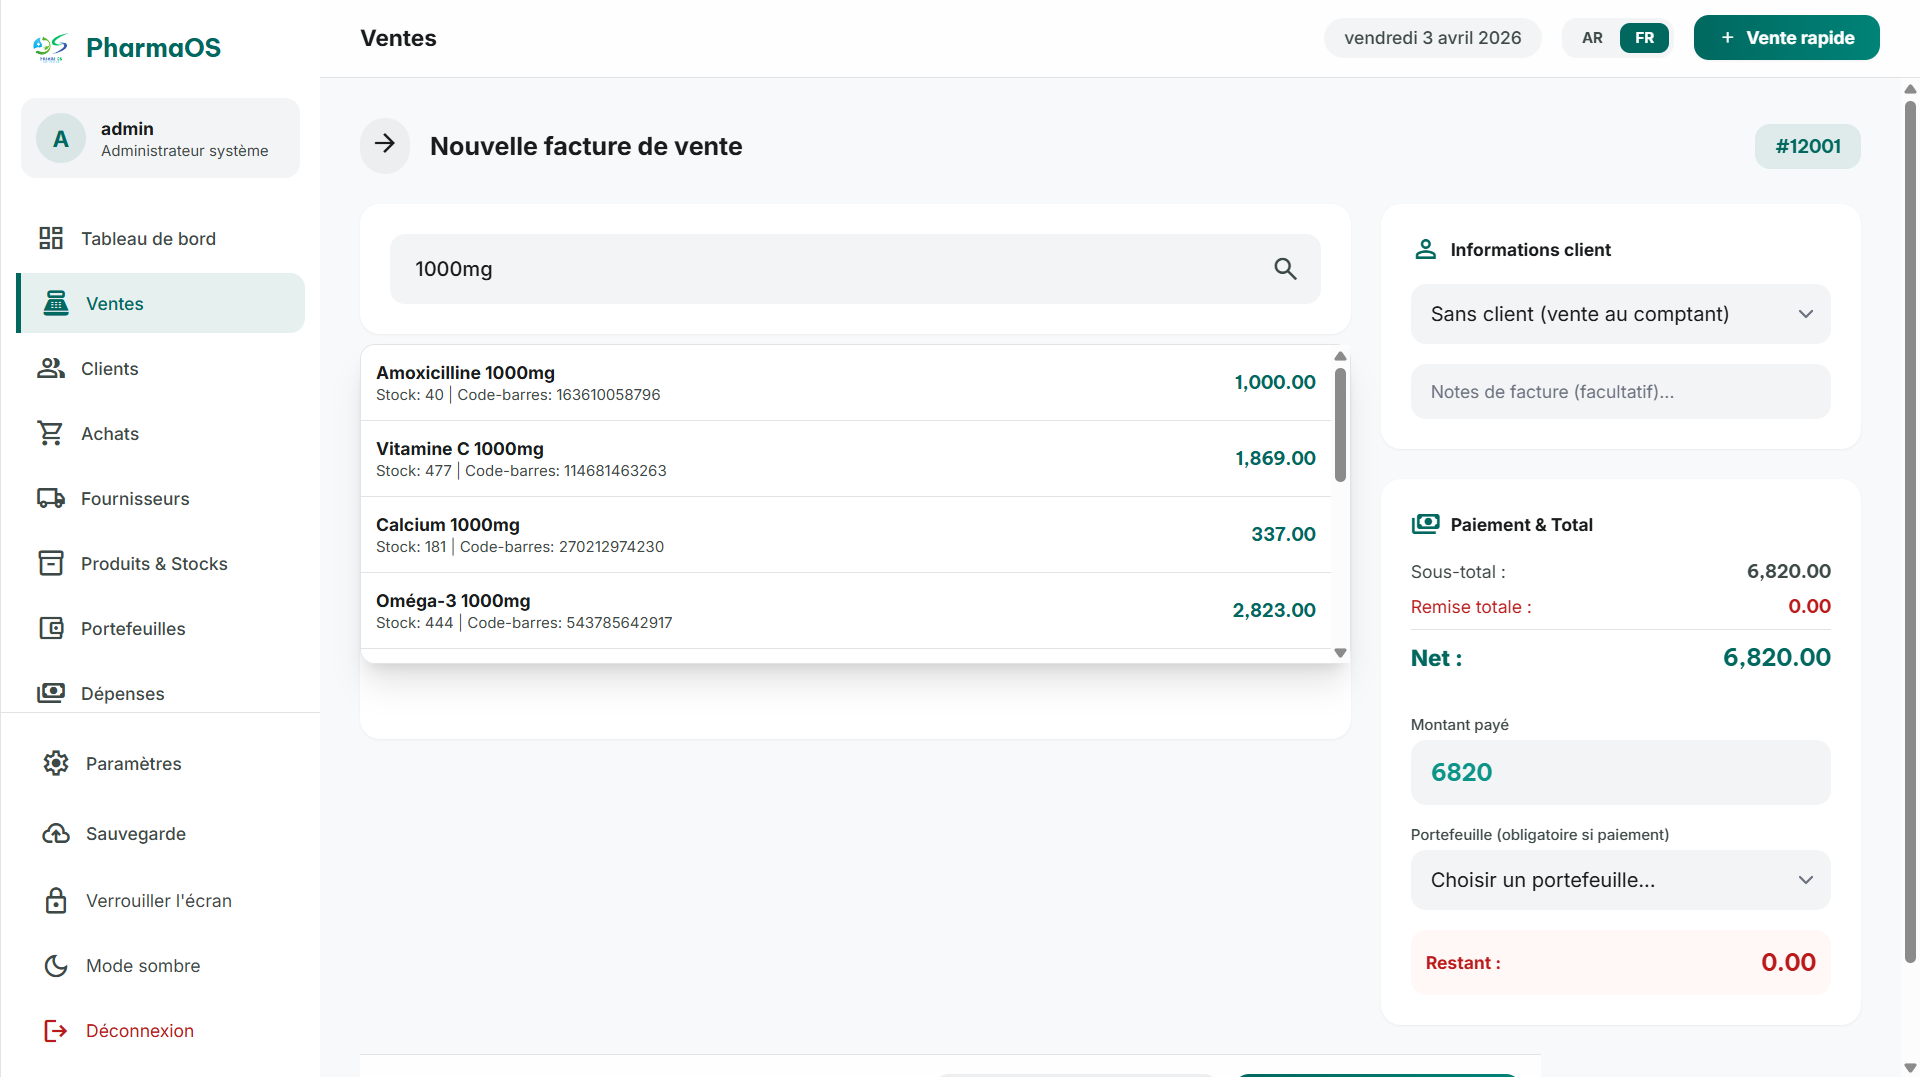Image resolution: width=1920 pixels, height=1077 pixels.
Task: Open the Choisir un portefeuille dropdown
Action: [x=1620, y=880]
